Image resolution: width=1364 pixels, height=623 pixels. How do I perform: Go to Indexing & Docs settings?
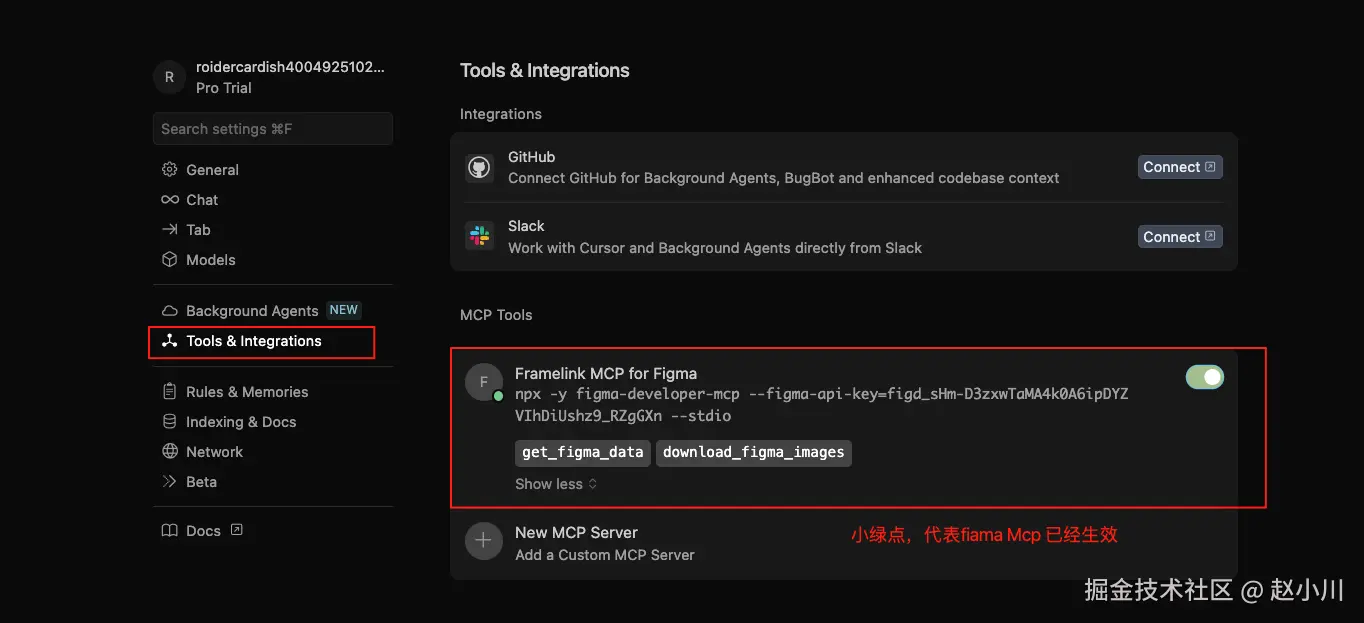point(241,422)
